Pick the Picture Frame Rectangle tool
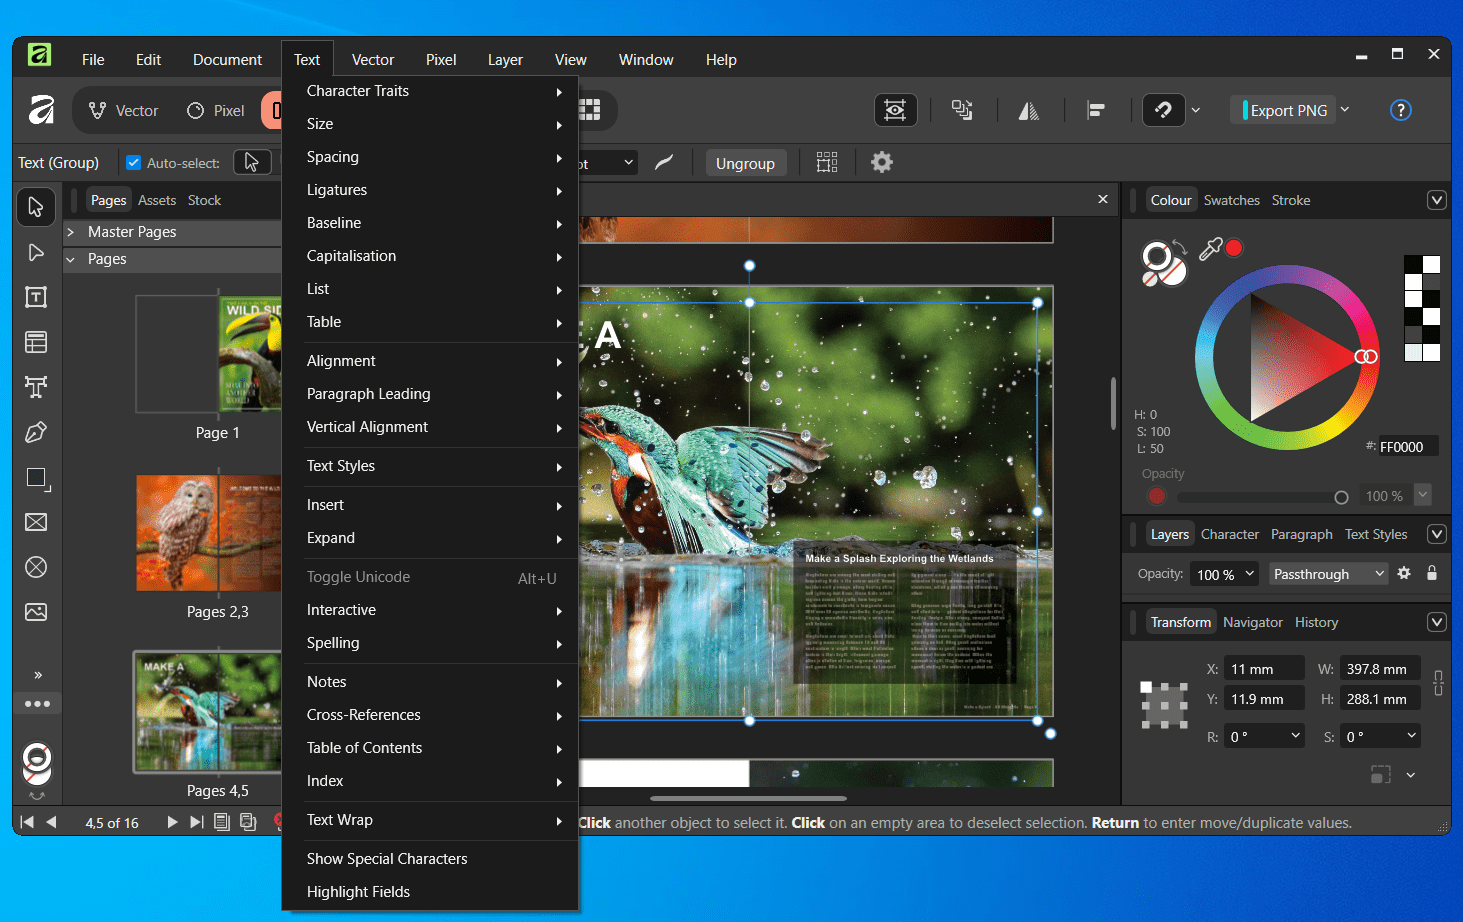Image resolution: width=1463 pixels, height=922 pixels. [x=36, y=522]
